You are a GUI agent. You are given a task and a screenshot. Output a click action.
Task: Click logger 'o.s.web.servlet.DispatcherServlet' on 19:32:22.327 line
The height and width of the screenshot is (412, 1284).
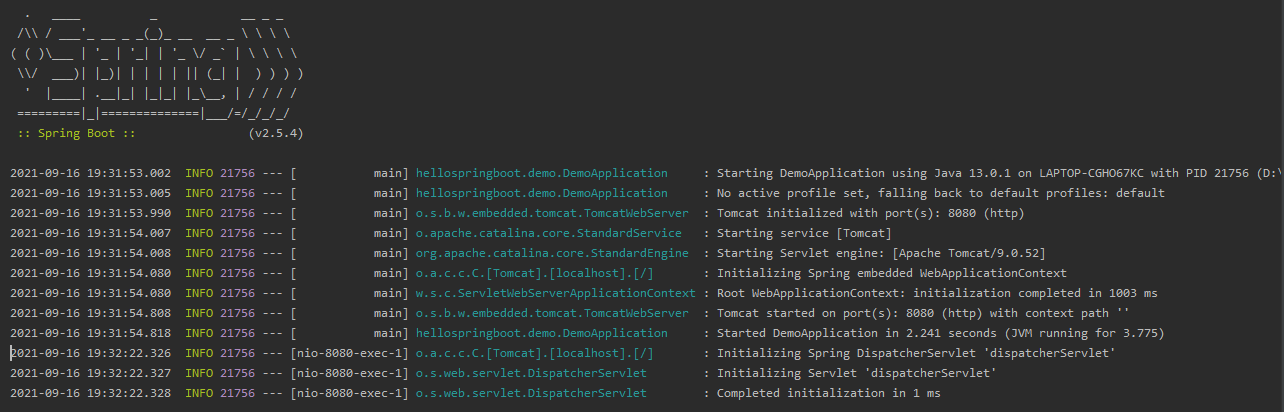(x=531, y=373)
